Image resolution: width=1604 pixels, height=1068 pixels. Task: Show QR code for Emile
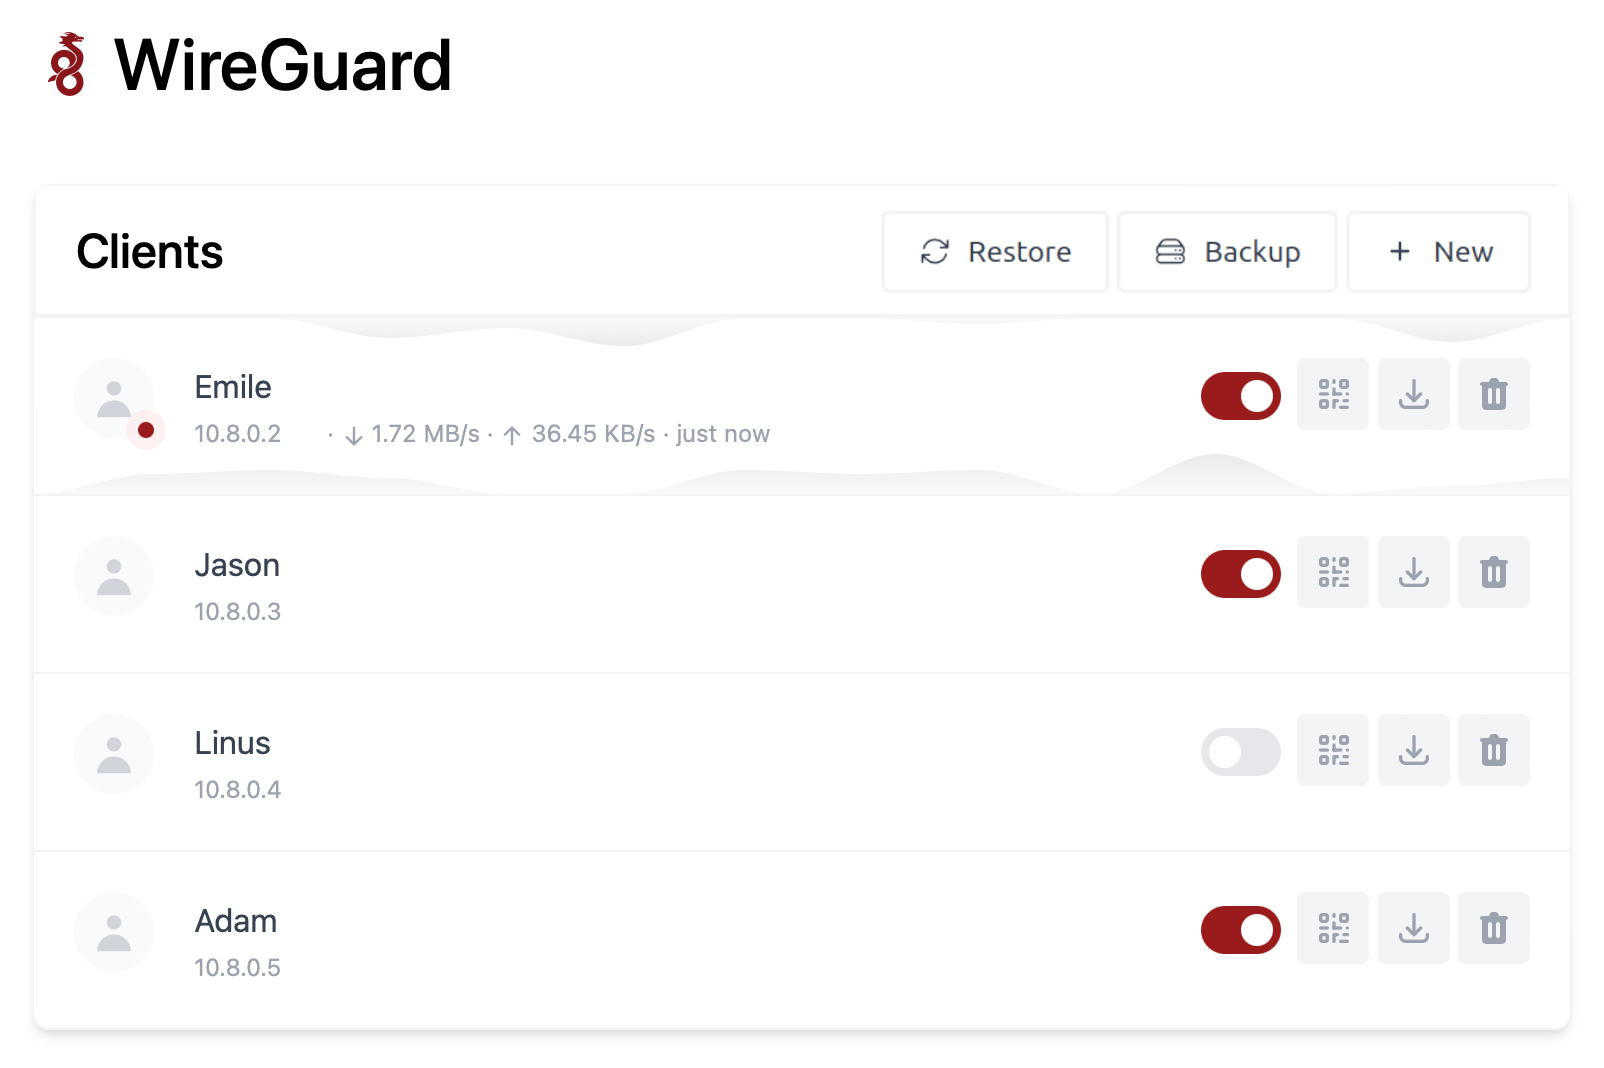(x=1333, y=395)
